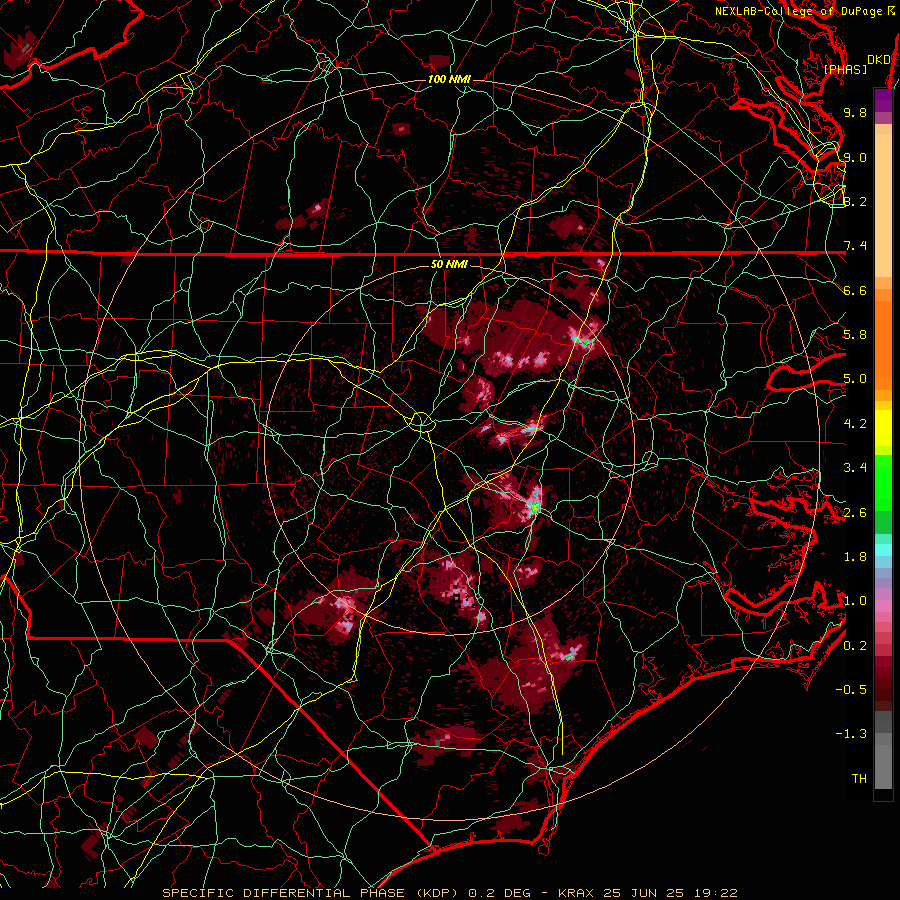The height and width of the screenshot is (900, 900).
Task: Click the 9.0 scale value
Action: tap(855, 157)
